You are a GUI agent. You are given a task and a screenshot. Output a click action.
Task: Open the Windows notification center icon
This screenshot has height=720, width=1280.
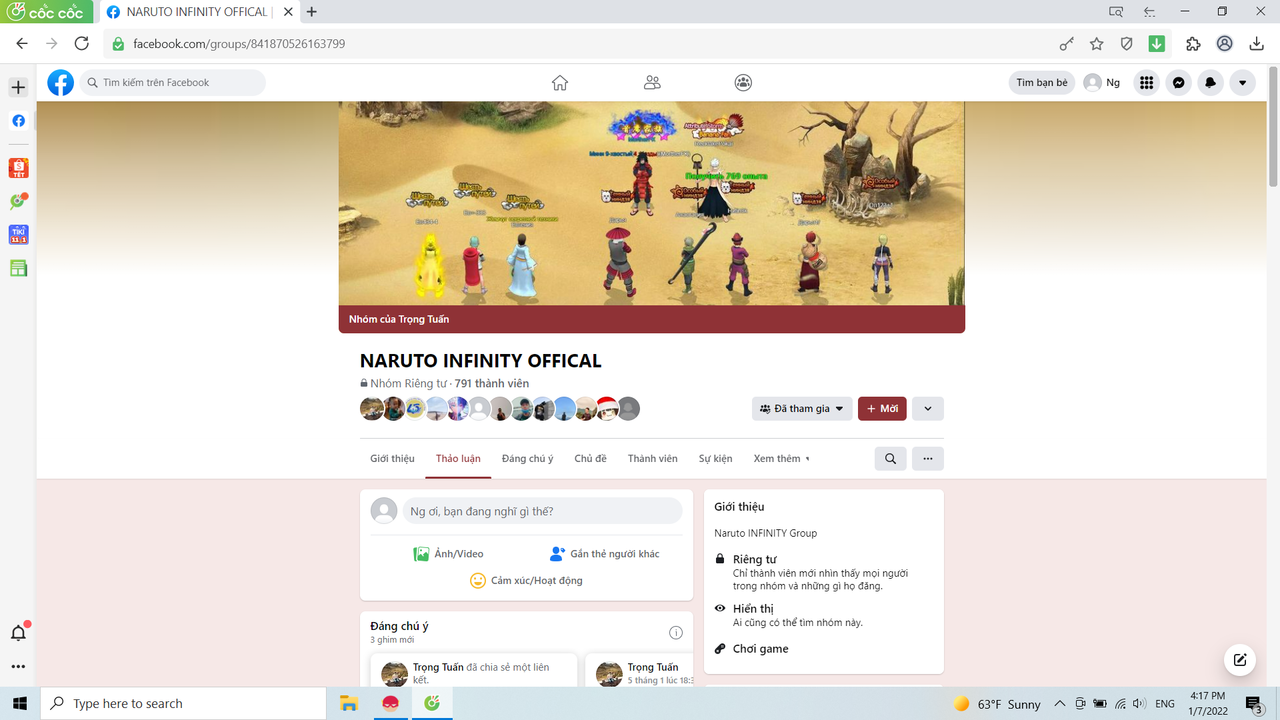1254,704
